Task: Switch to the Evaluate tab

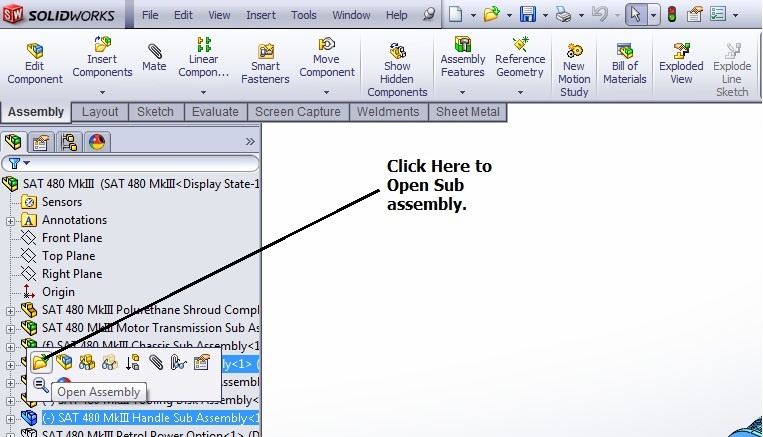Action: [215, 112]
